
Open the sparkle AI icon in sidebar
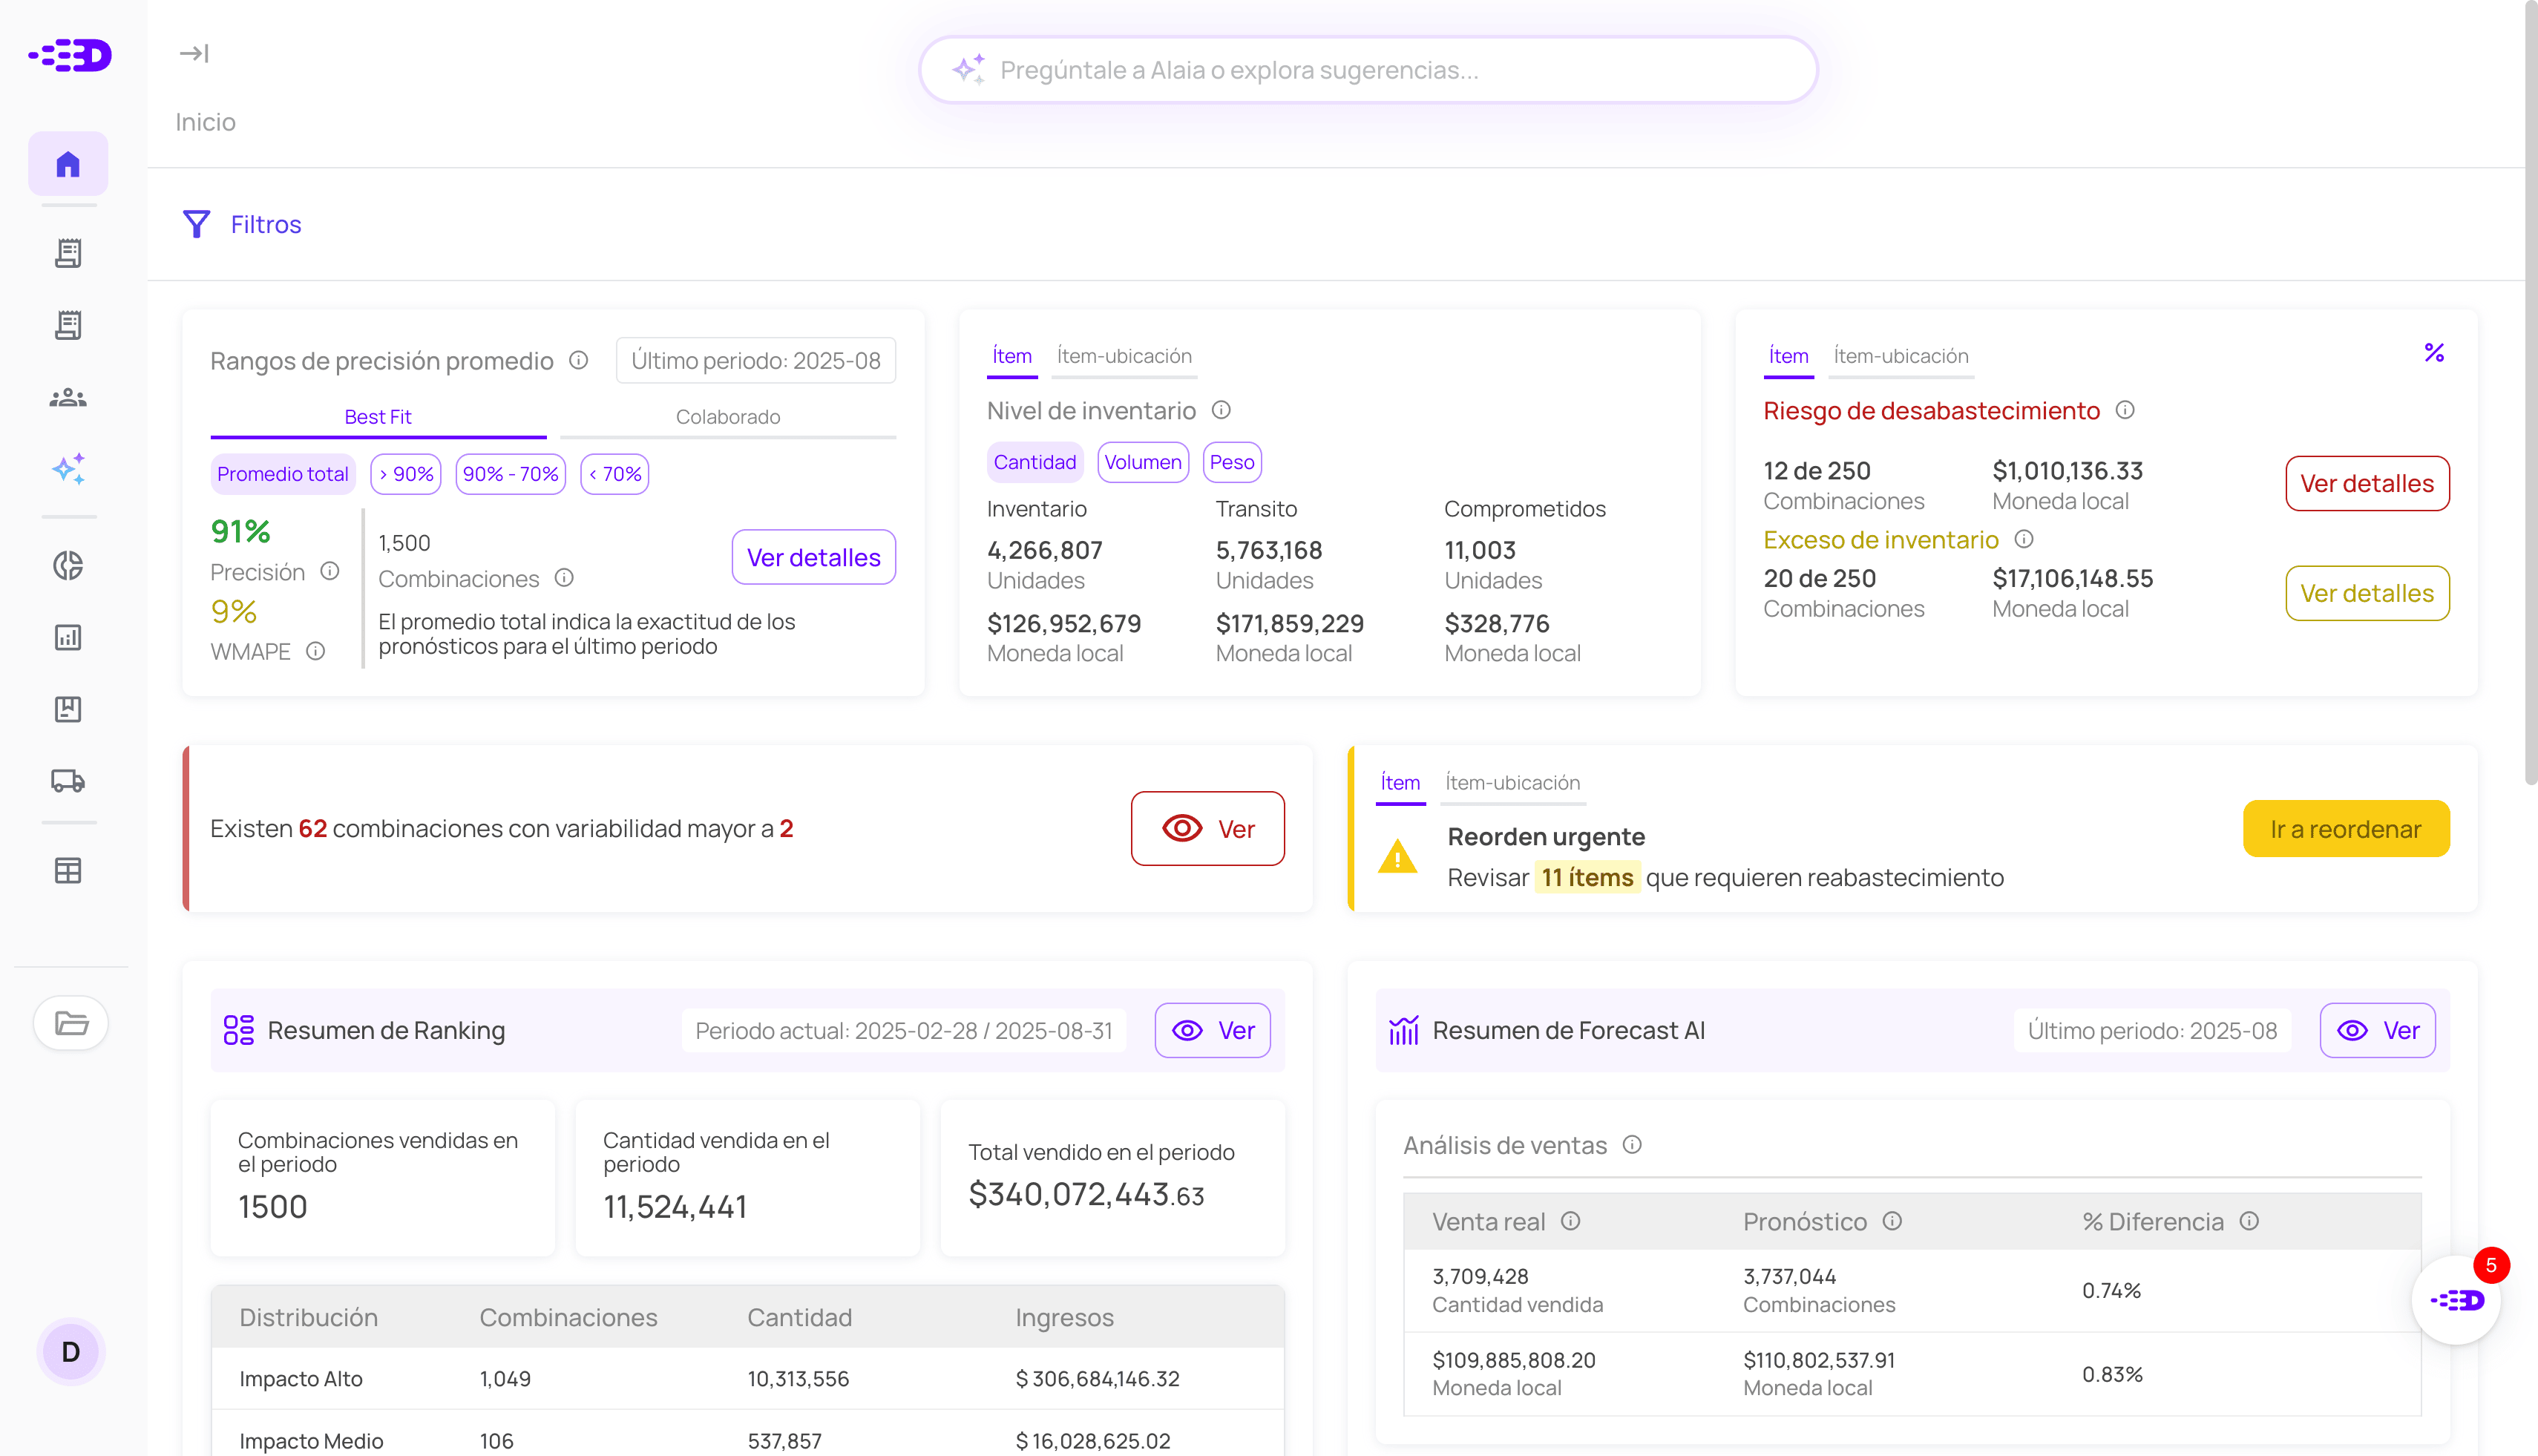[x=68, y=469]
